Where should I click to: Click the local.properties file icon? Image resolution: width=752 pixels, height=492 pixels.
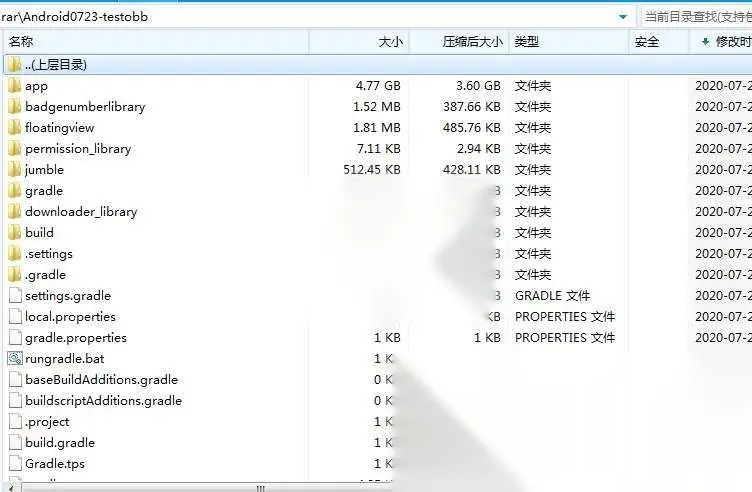[15, 316]
